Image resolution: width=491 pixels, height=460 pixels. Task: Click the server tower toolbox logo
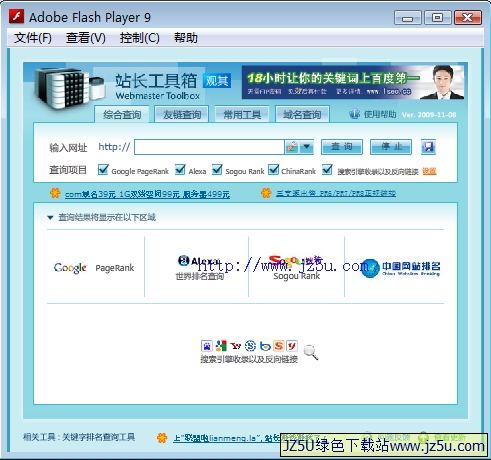[x=69, y=89]
